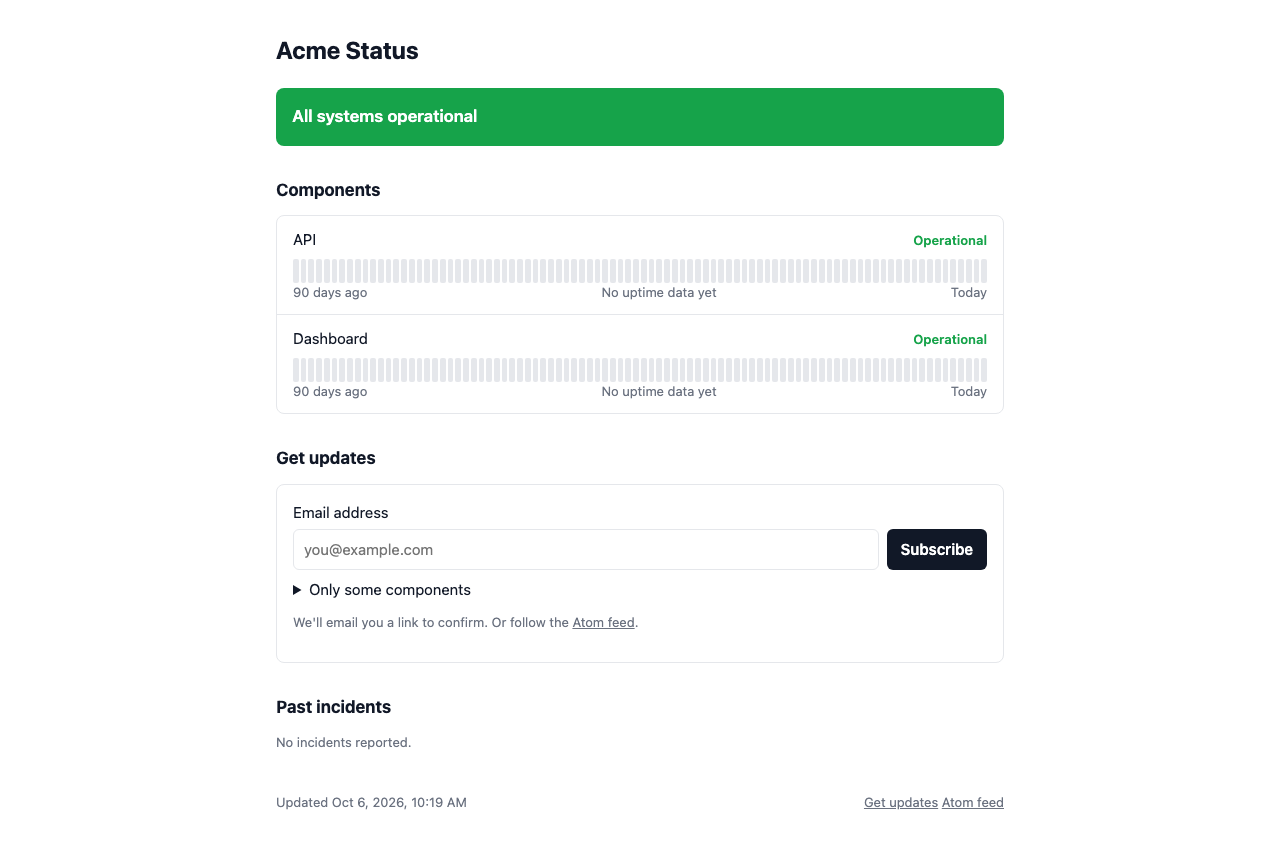This screenshot has width=1280, height=860.
Task: Expand the 'Only some components' disclosure triangle
Action: 297,590
